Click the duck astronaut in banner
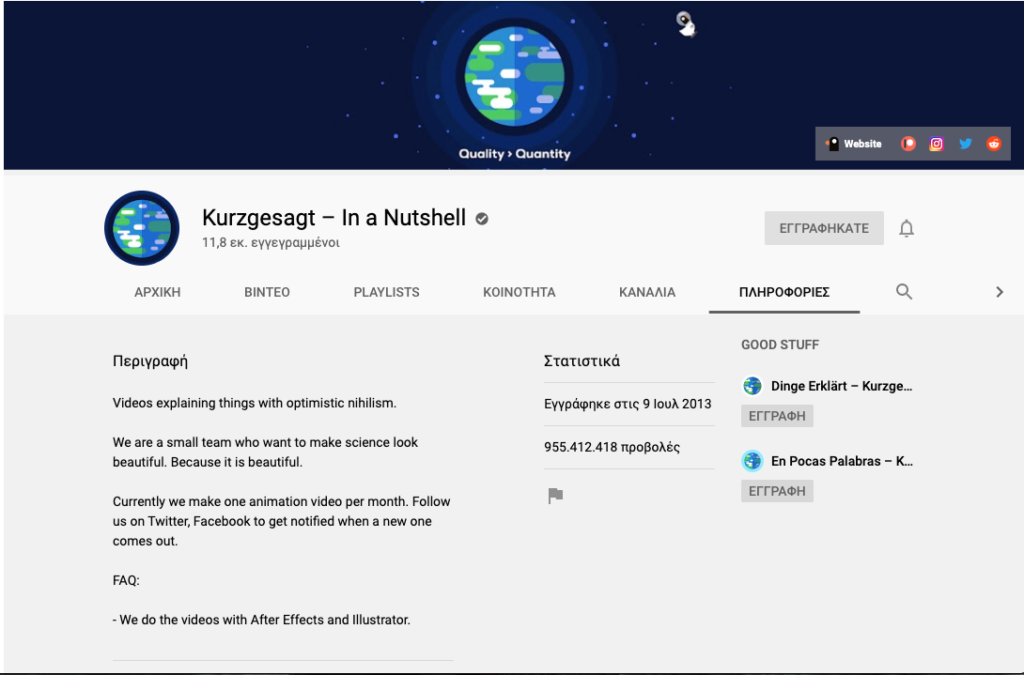Viewport: 1024px width, 675px height. click(x=685, y=24)
